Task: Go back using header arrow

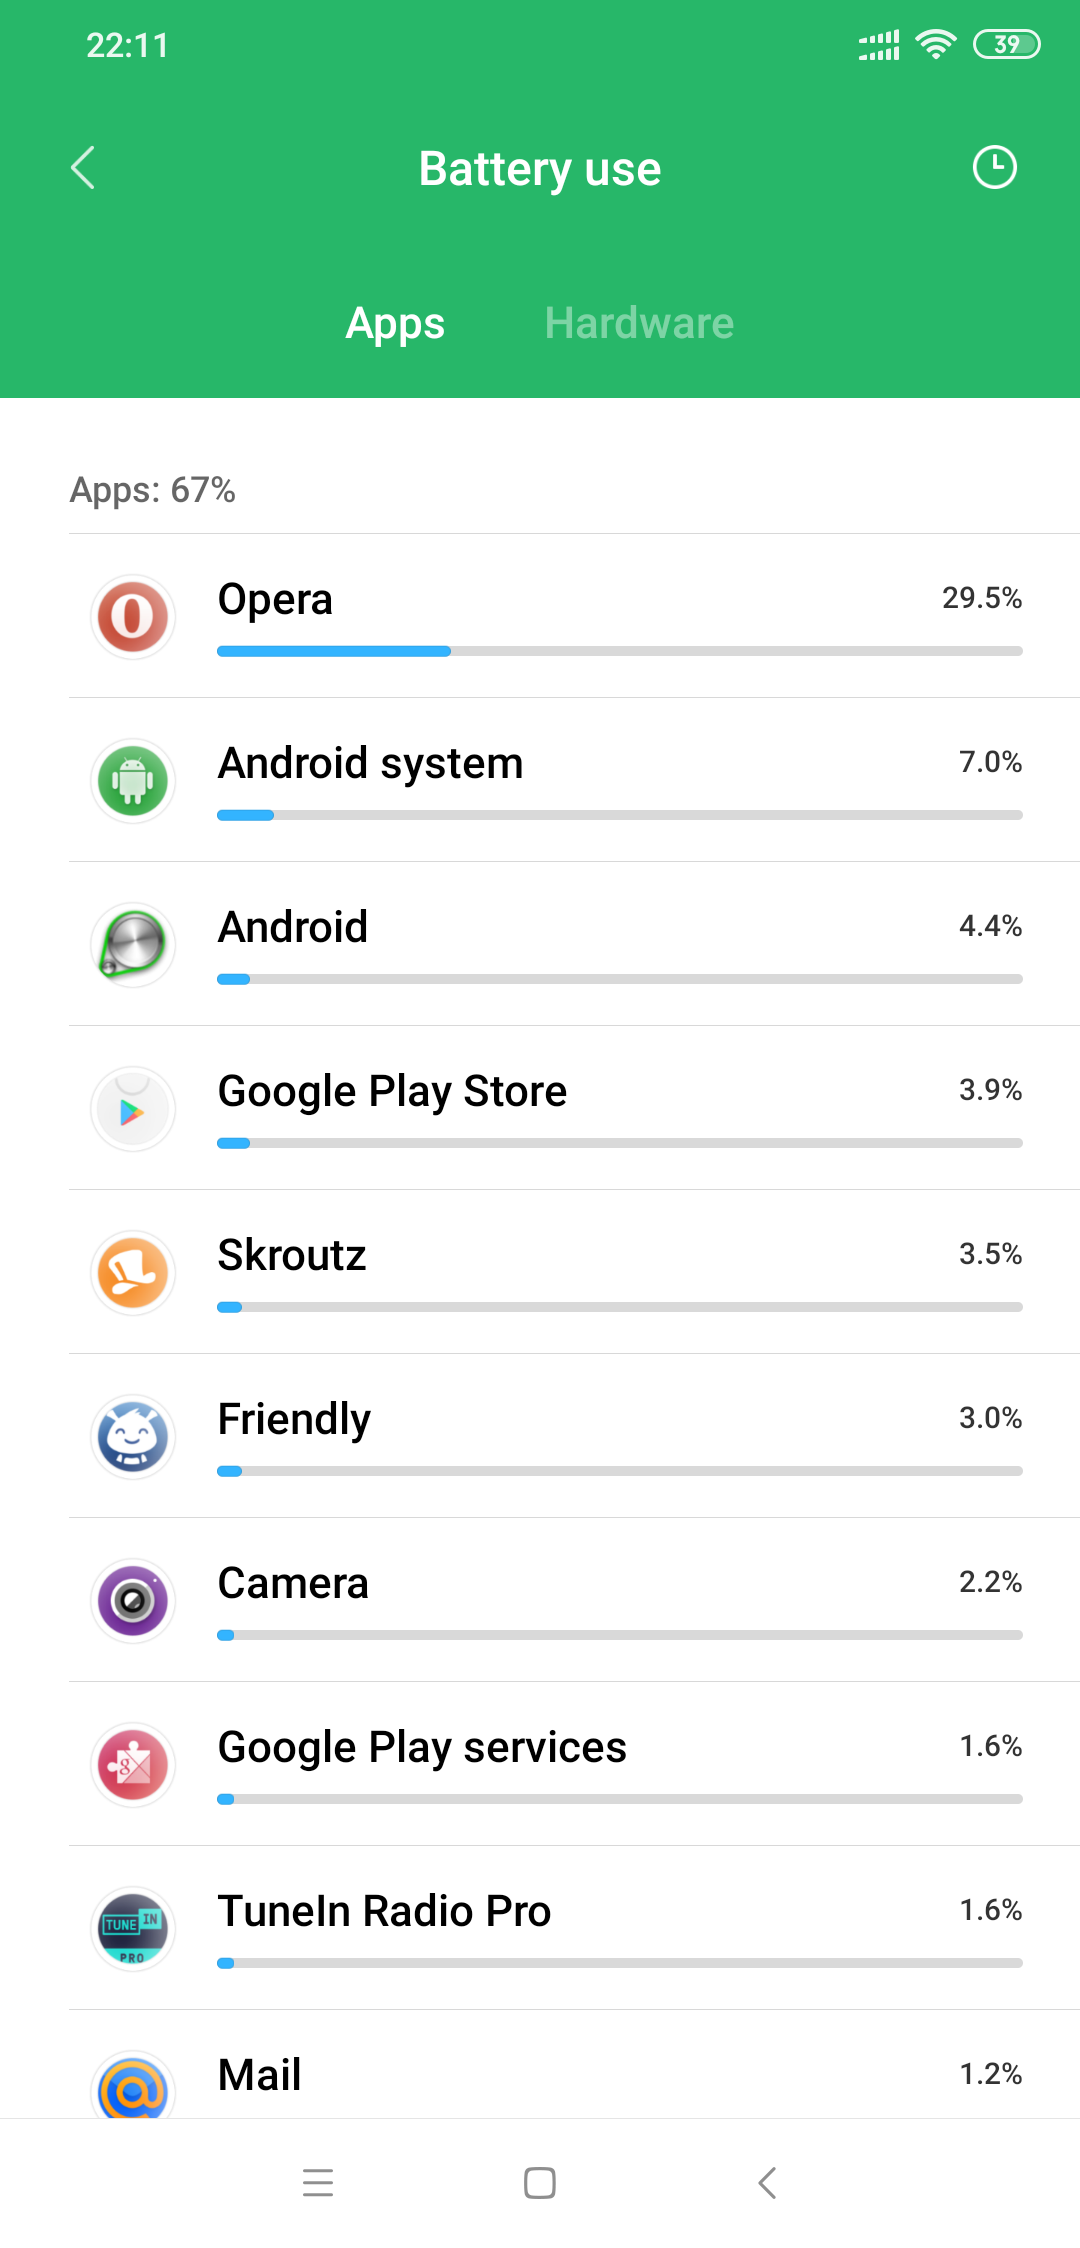Action: coord(83,167)
